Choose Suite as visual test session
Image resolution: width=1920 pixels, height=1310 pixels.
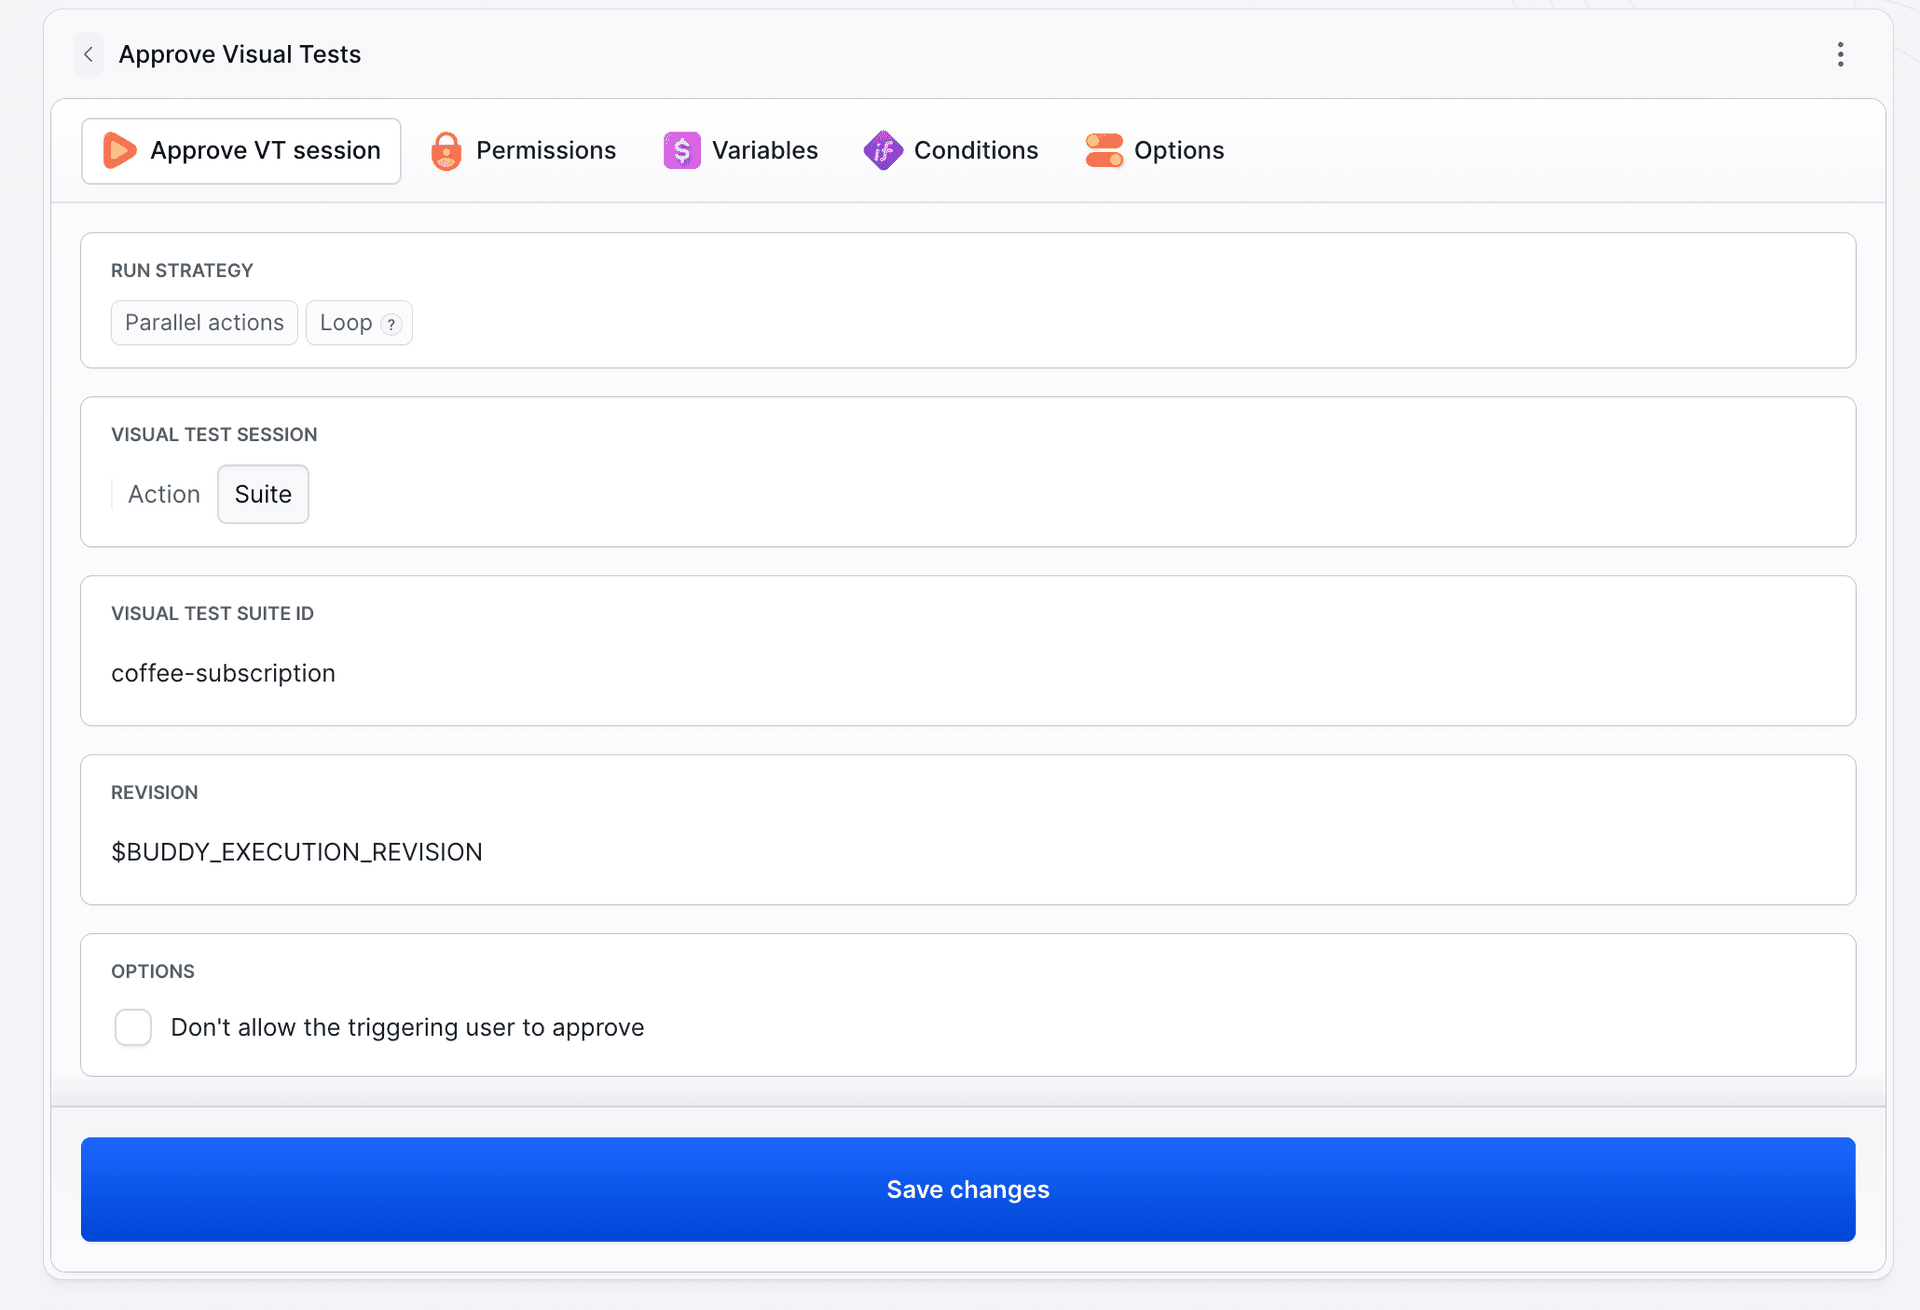click(x=263, y=494)
